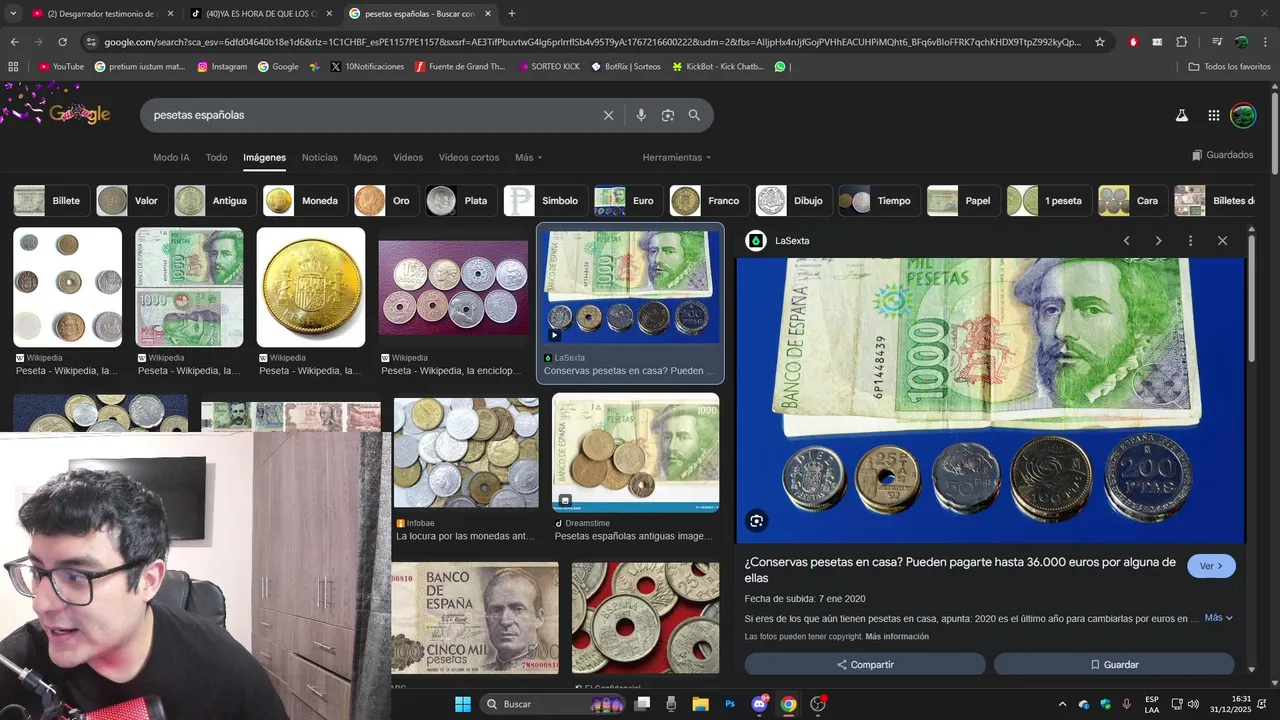Click the Ver button in the preview panel
The image size is (1280, 720).
[x=1211, y=566]
